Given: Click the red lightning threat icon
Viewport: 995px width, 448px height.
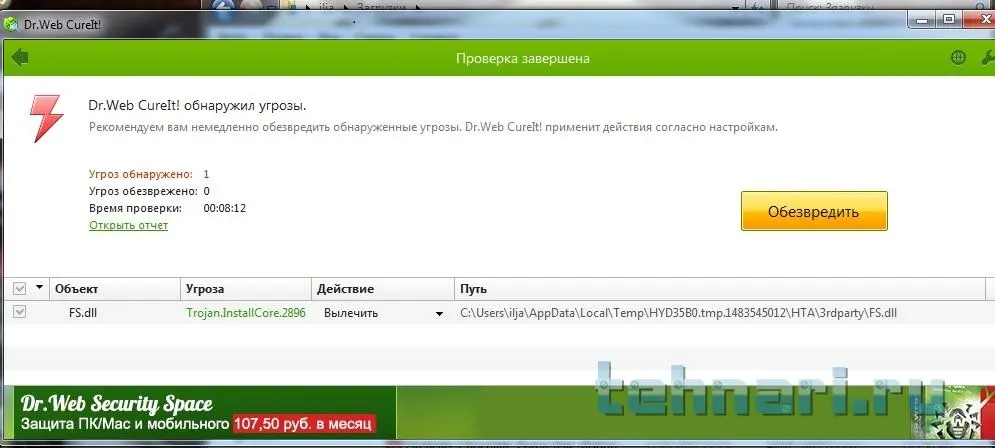Looking at the screenshot, I should [x=46, y=119].
